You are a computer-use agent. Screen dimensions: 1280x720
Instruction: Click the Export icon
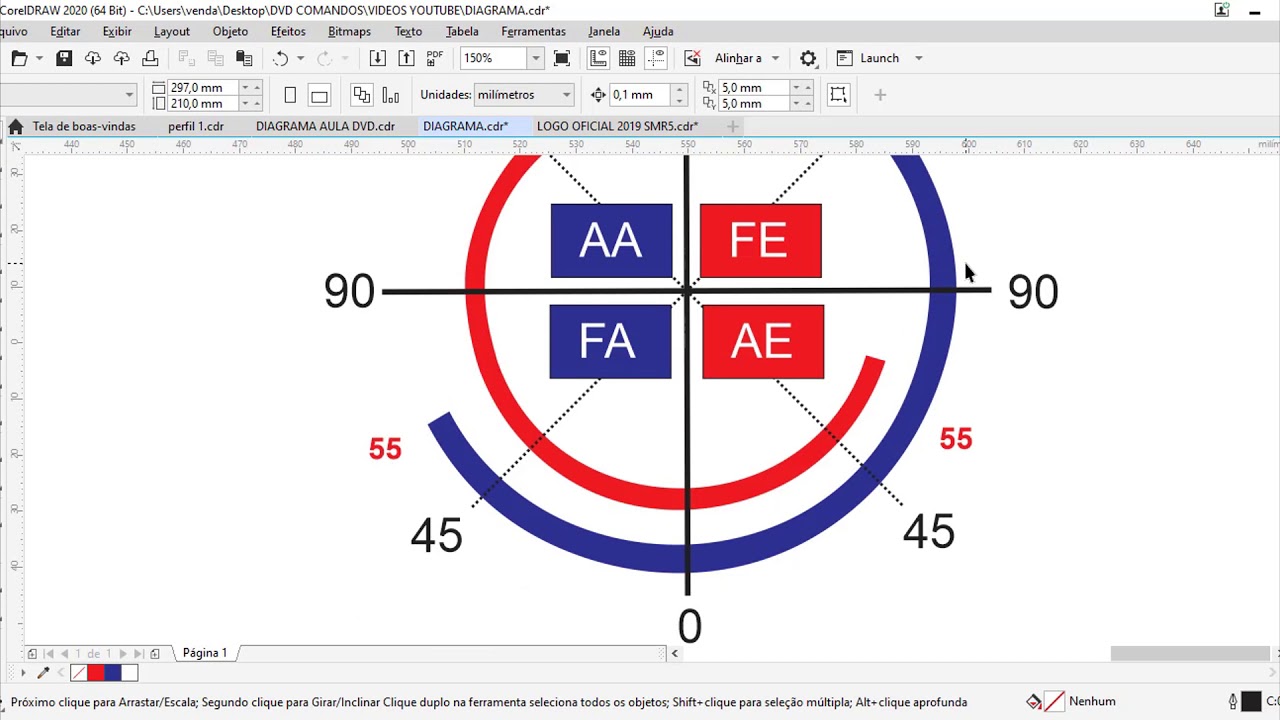click(x=406, y=58)
